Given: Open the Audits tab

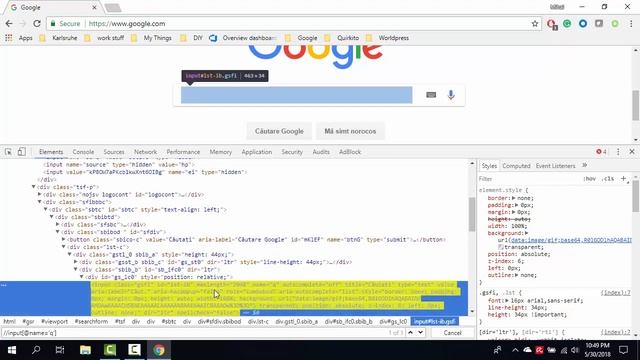Looking at the screenshot, I should [x=321, y=152].
